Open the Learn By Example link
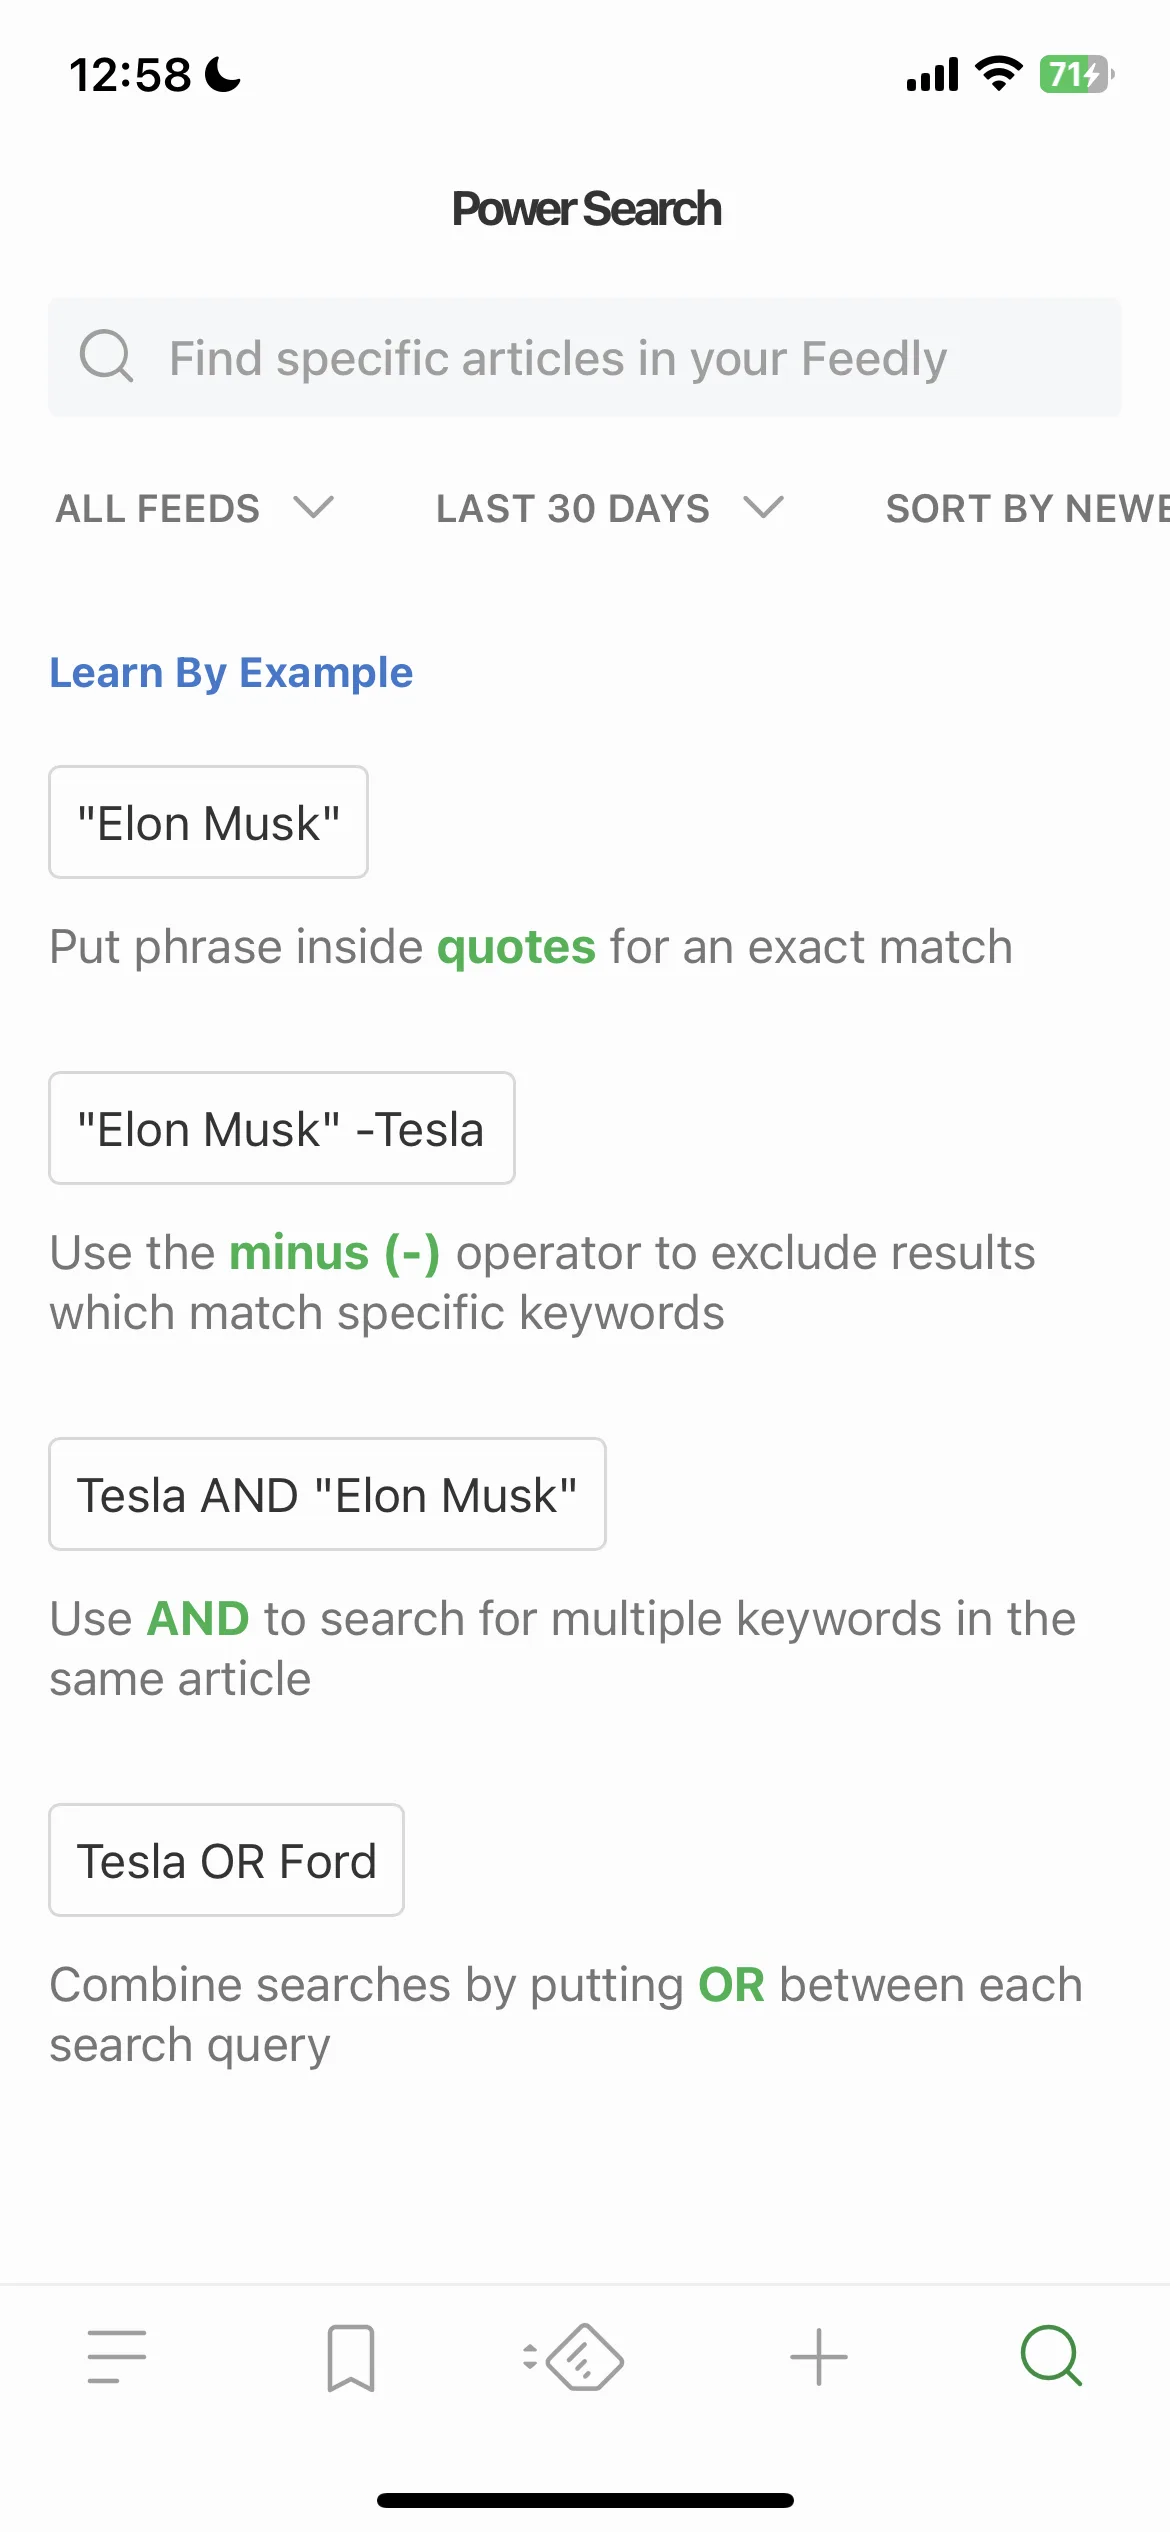 point(231,672)
